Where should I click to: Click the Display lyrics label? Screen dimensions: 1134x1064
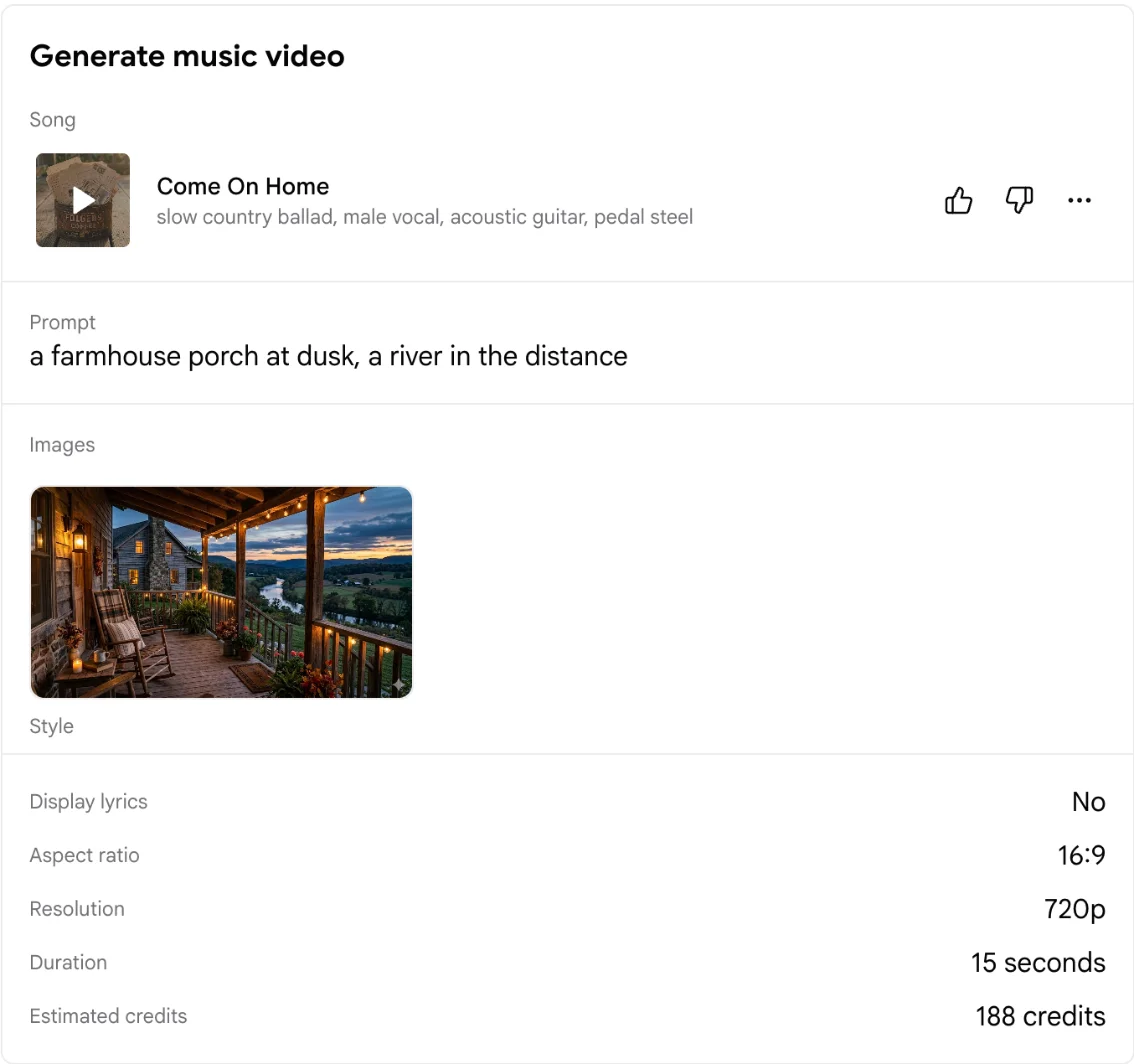click(x=88, y=801)
